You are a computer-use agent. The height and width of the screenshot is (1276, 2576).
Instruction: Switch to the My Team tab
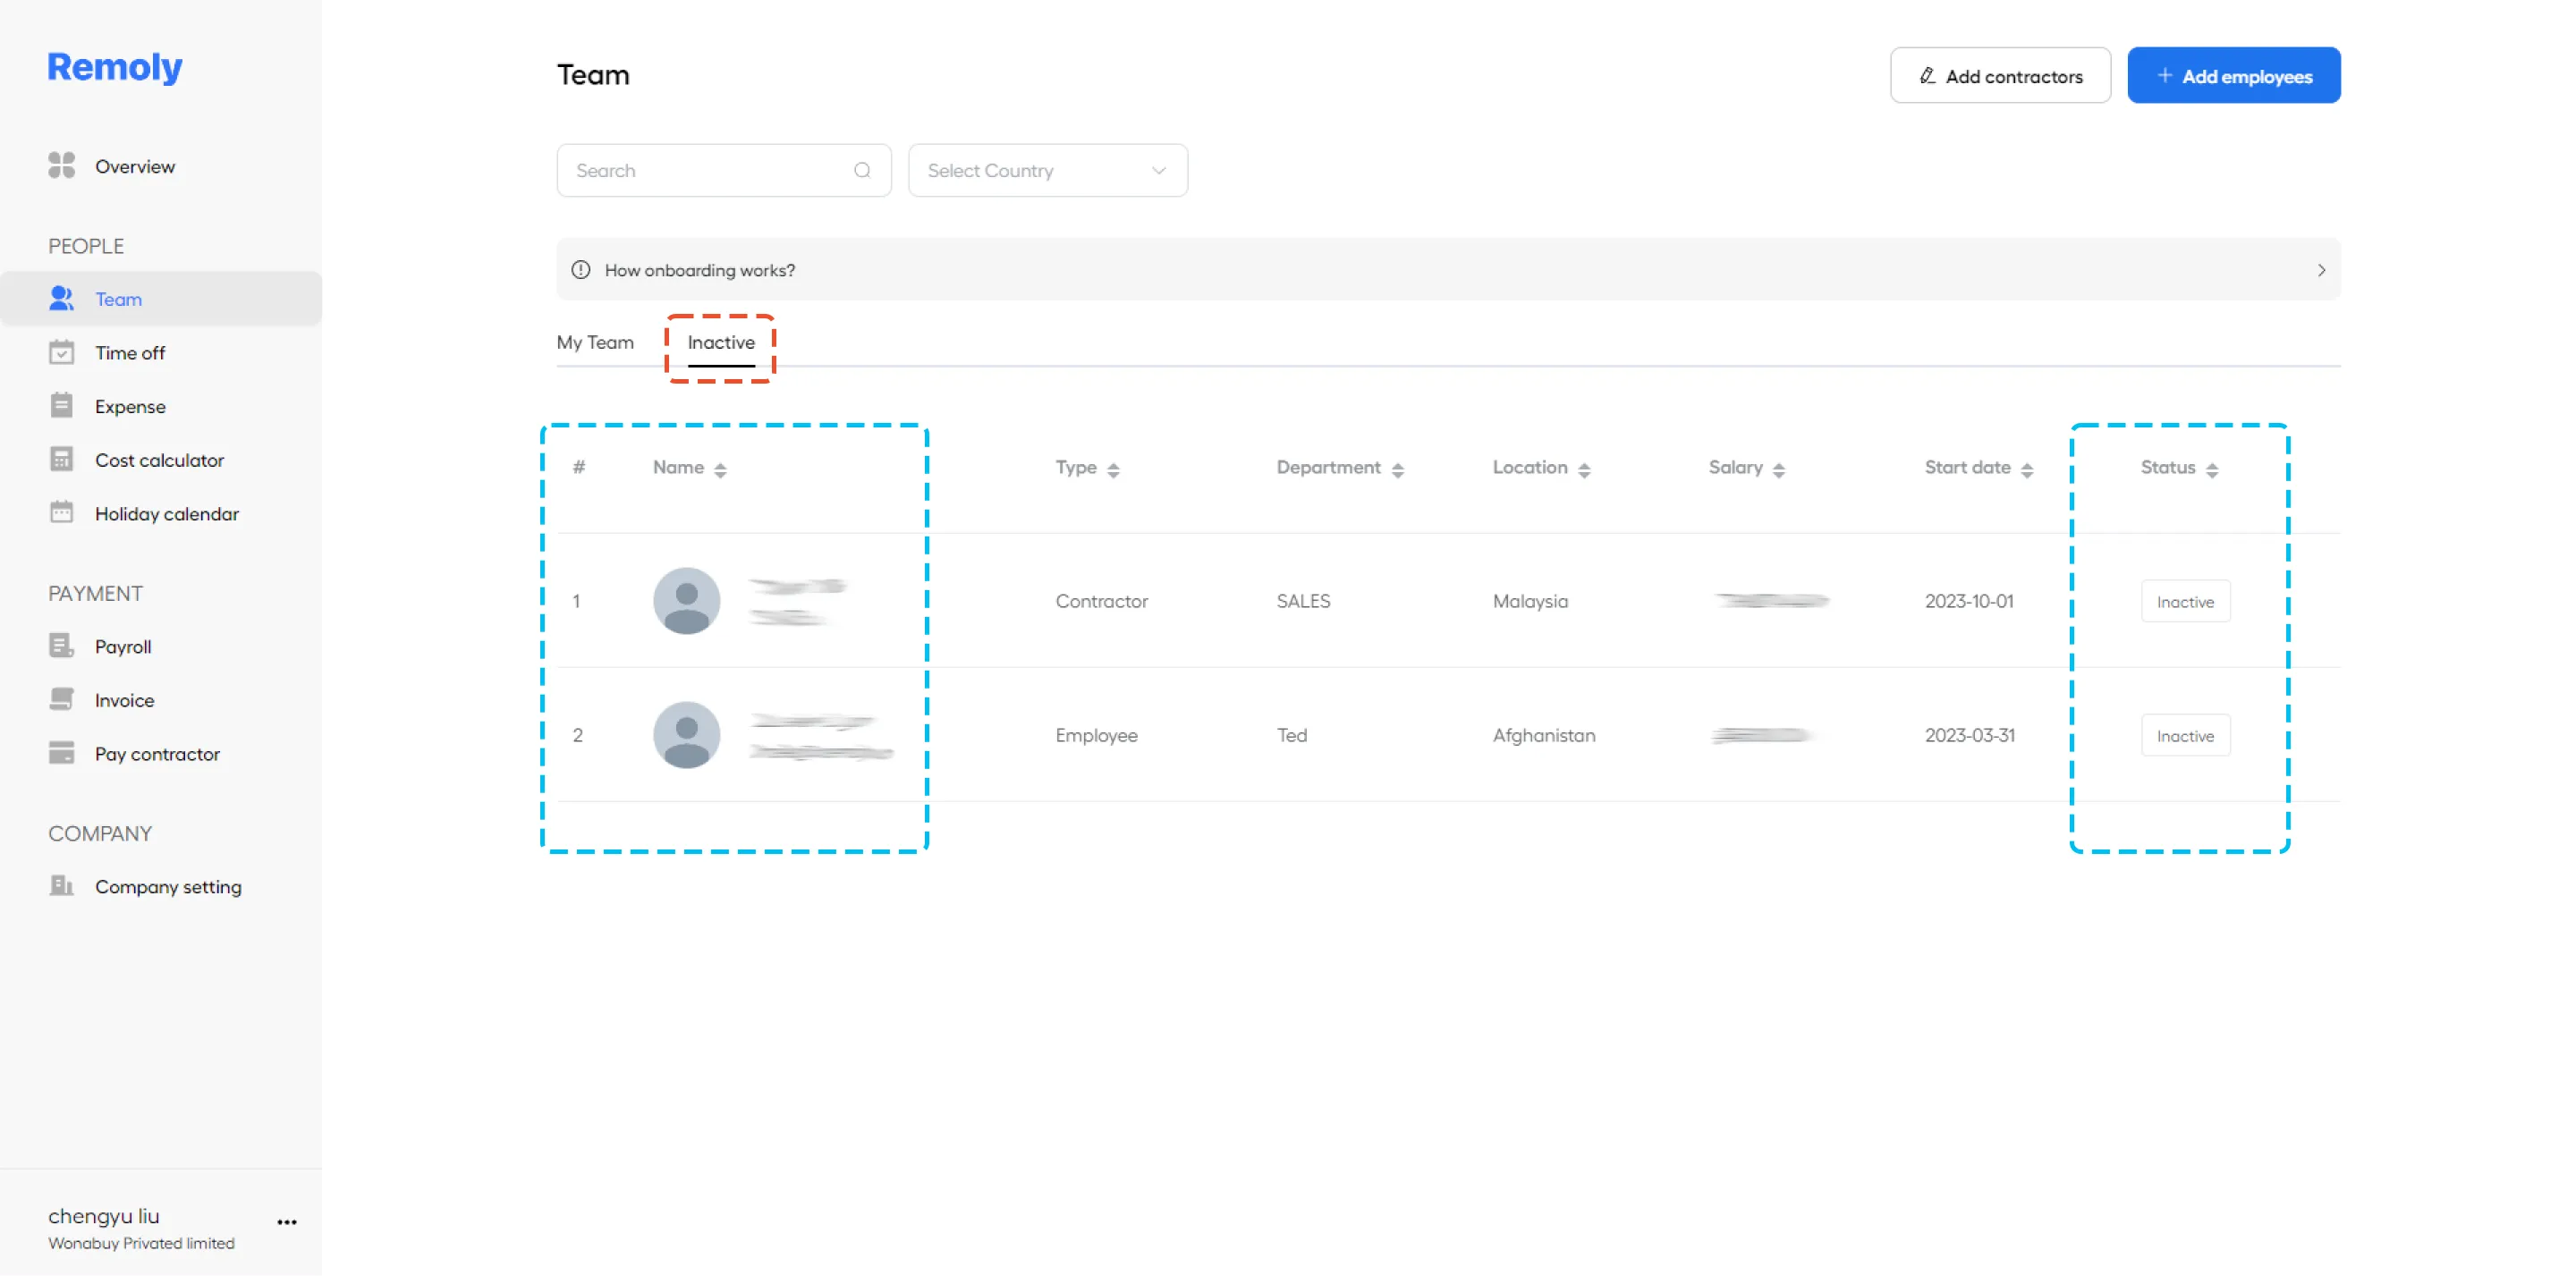(x=595, y=342)
